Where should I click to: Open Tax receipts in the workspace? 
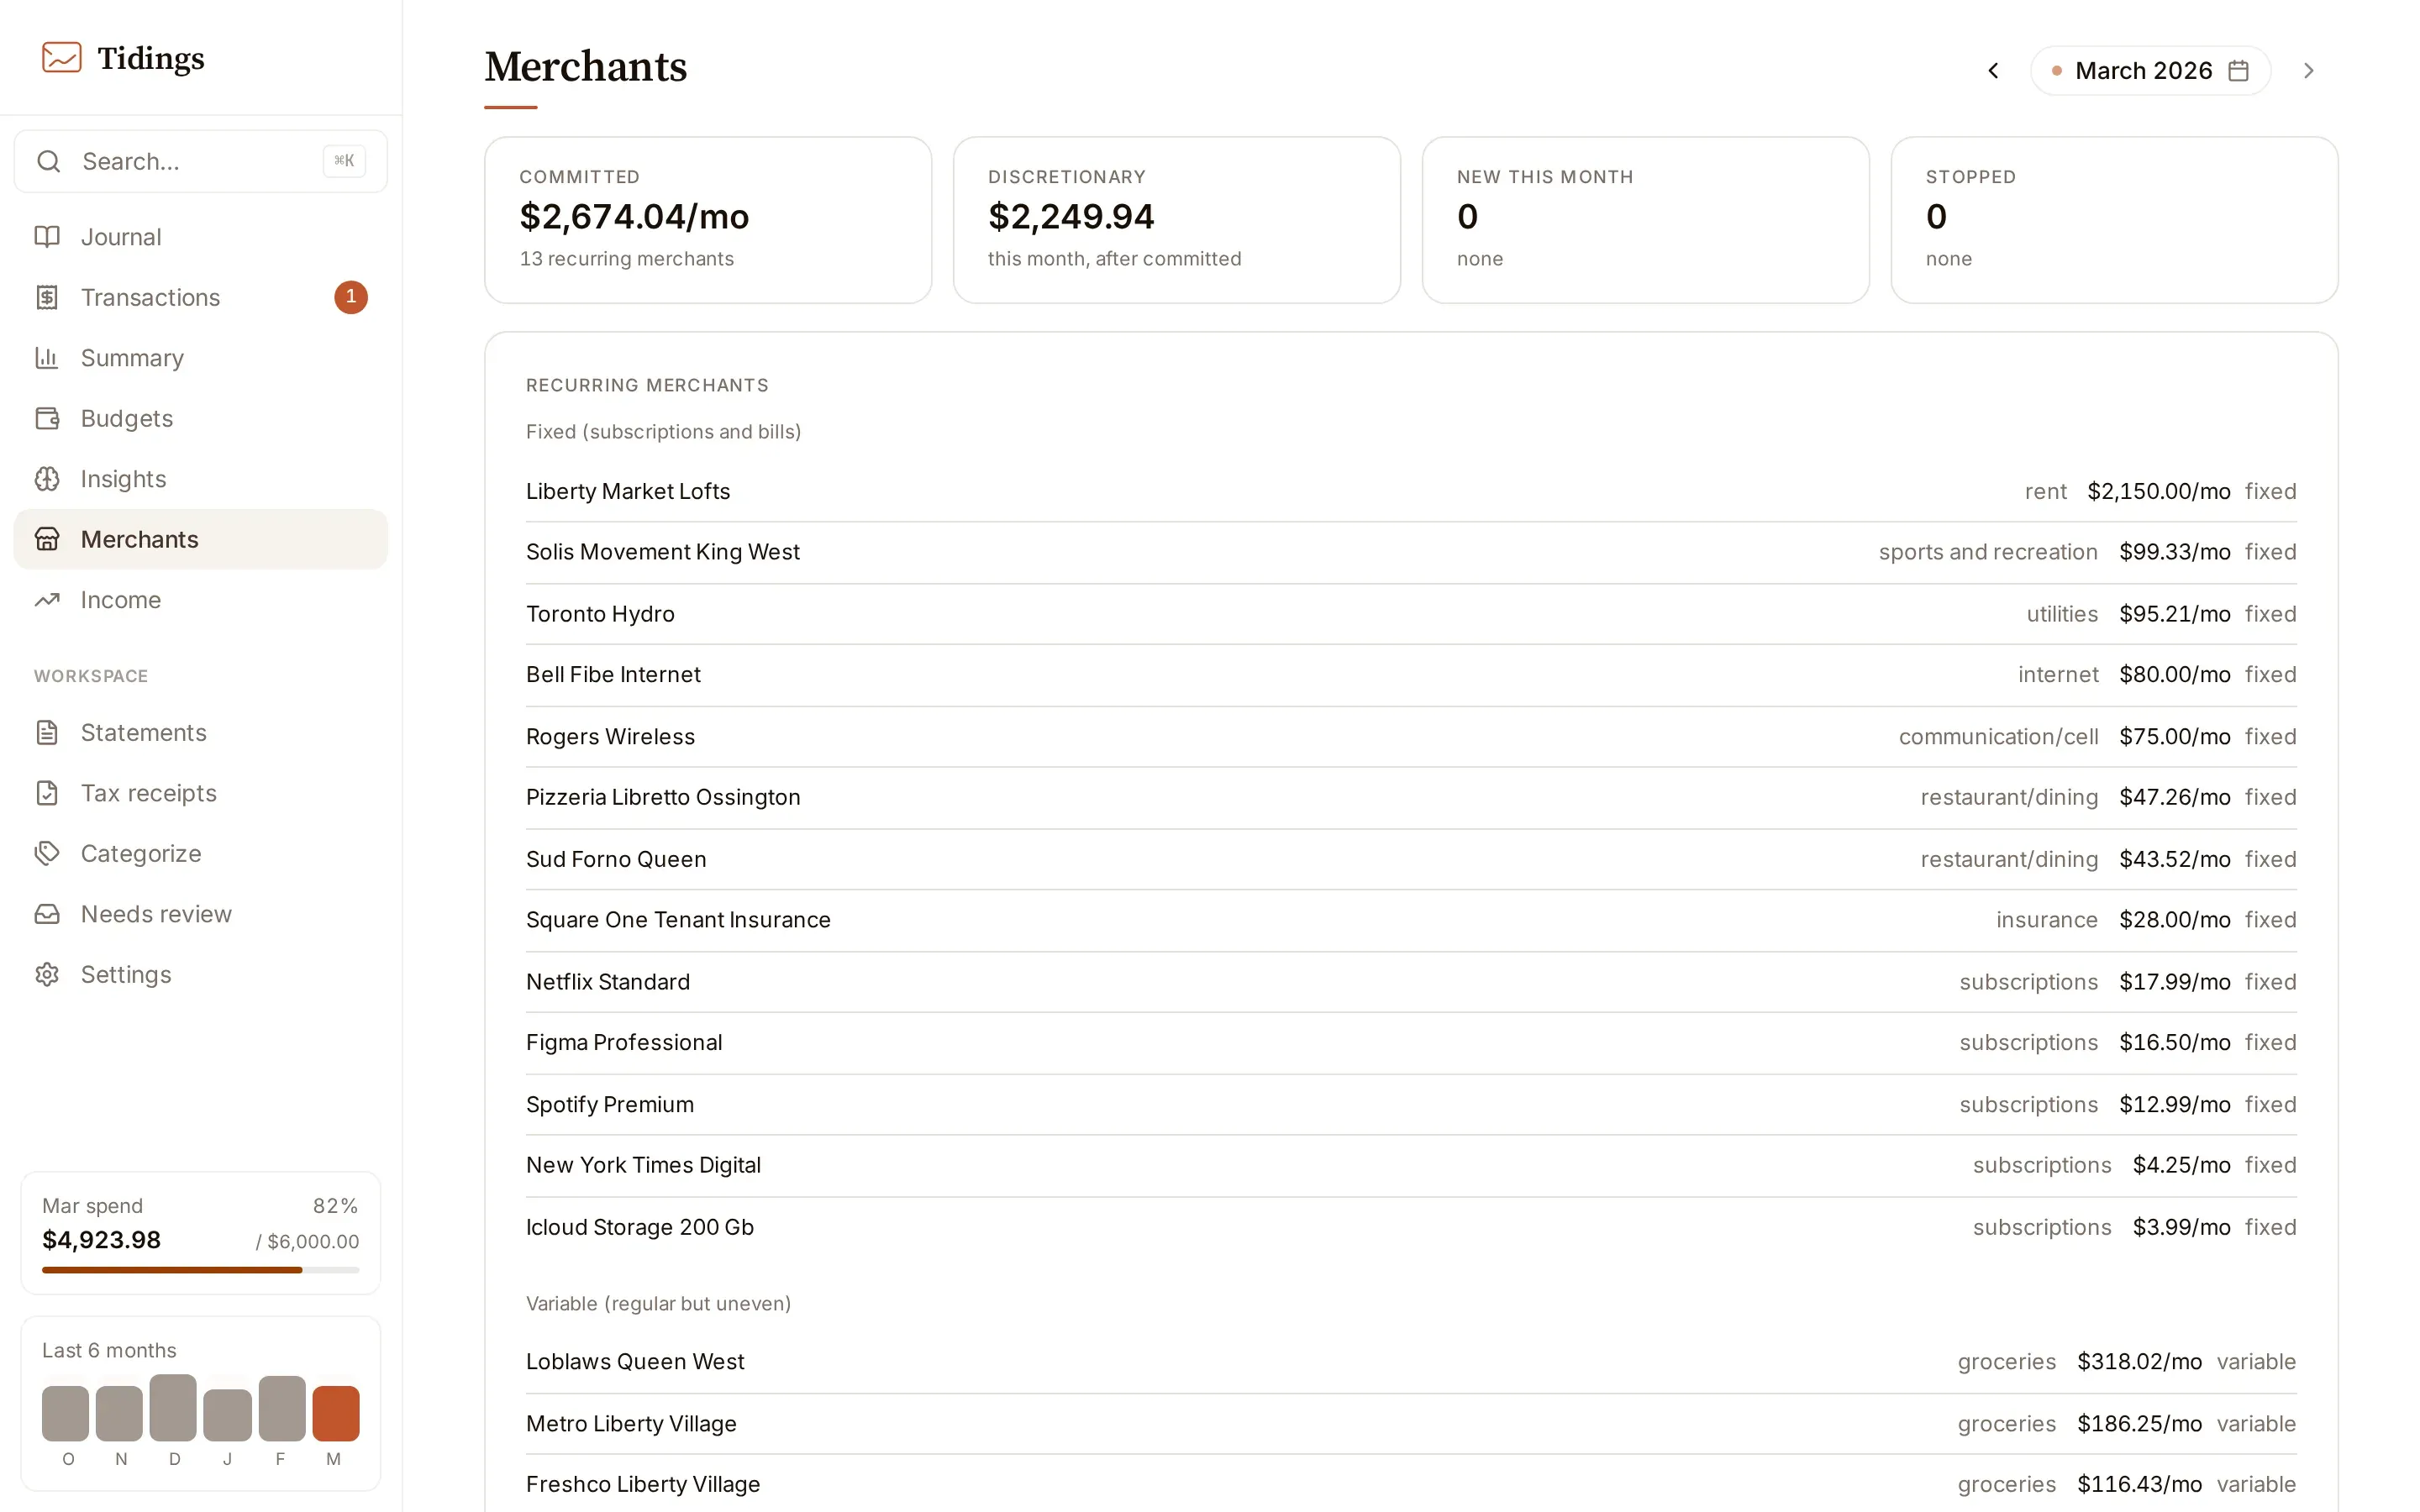[x=201, y=793]
